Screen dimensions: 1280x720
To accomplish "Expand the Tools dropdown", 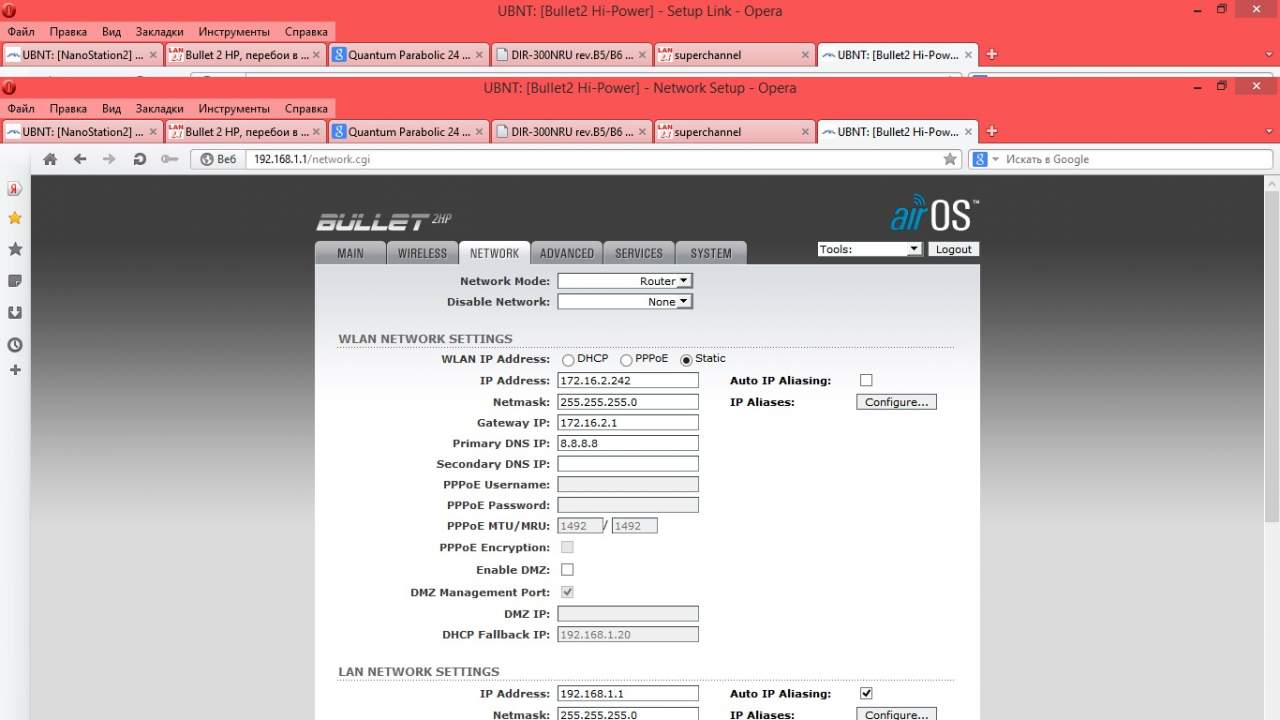I will click(869, 249).
